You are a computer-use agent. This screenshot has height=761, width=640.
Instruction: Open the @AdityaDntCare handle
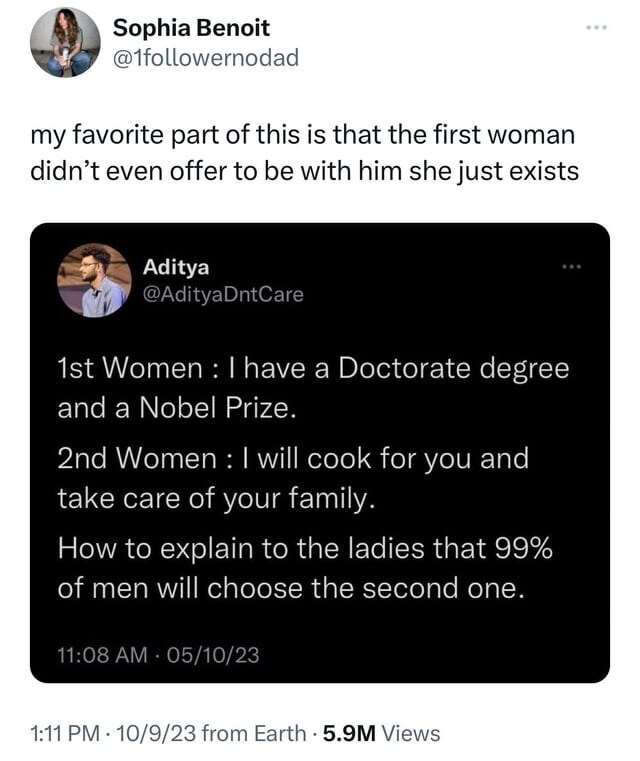(223, 294)
